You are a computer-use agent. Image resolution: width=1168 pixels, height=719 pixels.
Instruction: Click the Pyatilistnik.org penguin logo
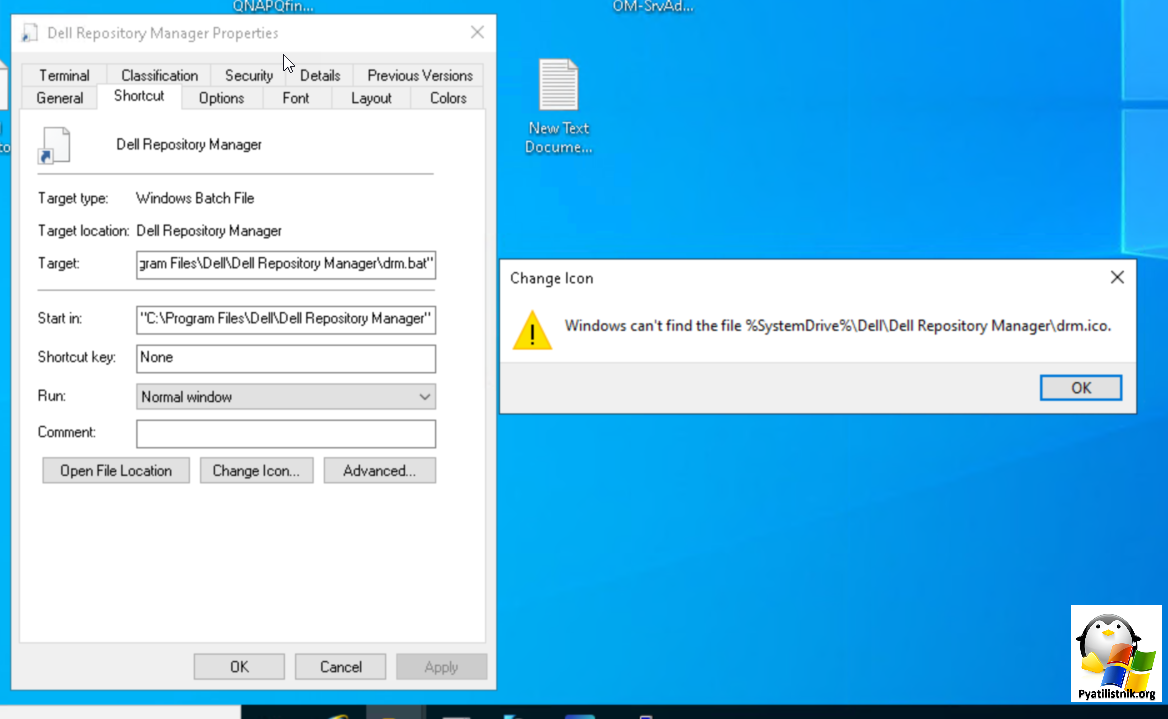(x=1116, y=655)
